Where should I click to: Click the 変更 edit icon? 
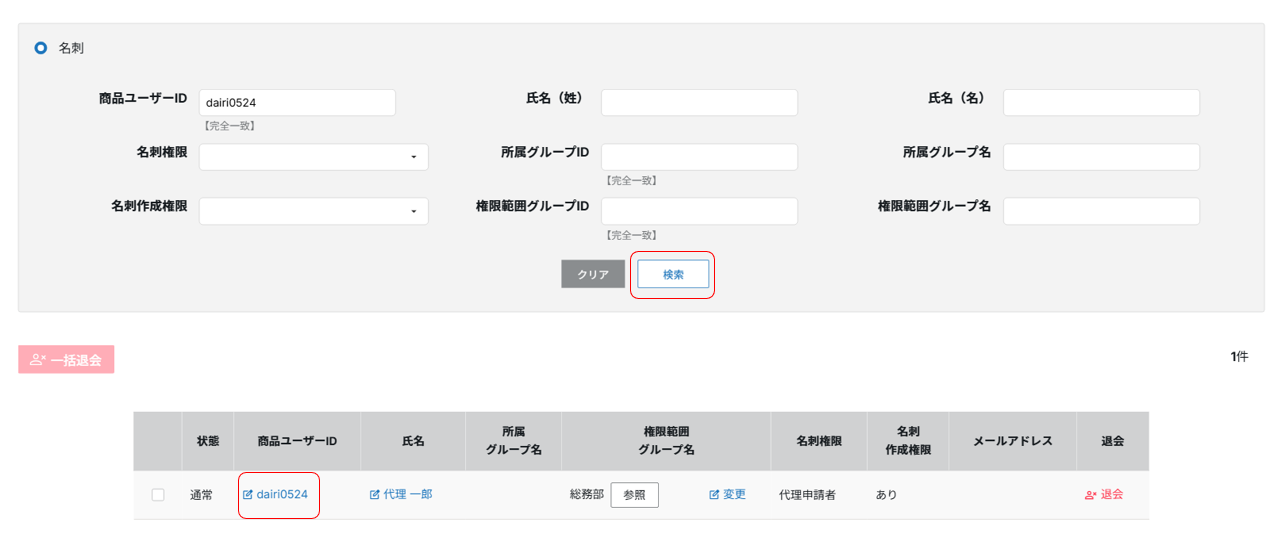[714, 495]
